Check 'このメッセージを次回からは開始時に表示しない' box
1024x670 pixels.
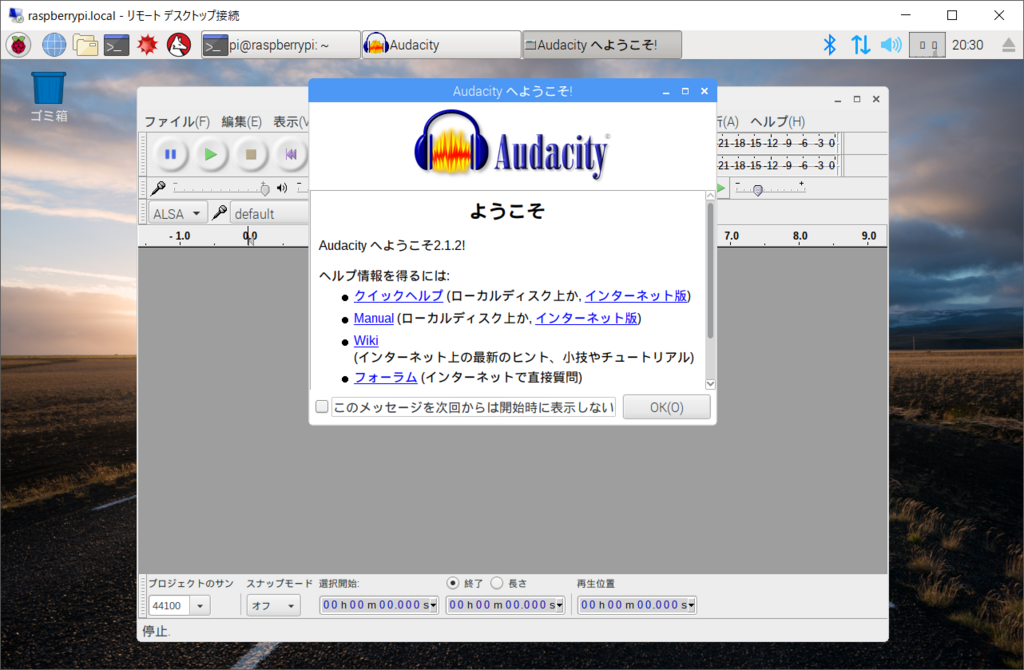coord(322,407)
